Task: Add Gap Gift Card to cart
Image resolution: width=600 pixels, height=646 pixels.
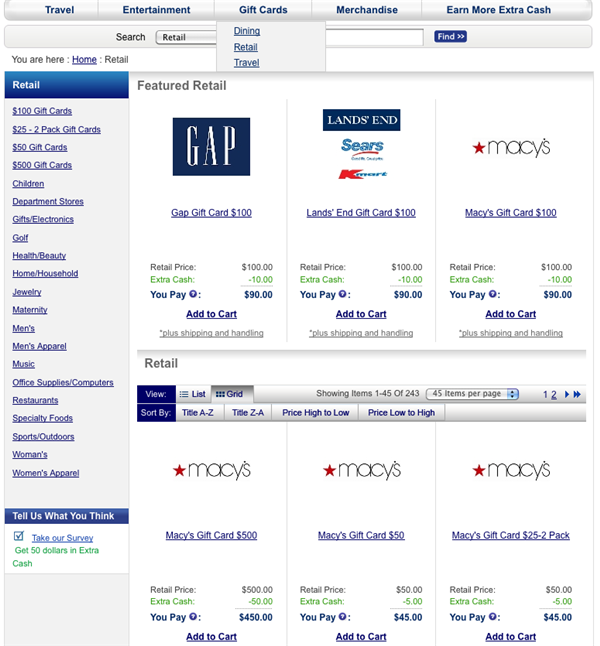Action: 211,314
